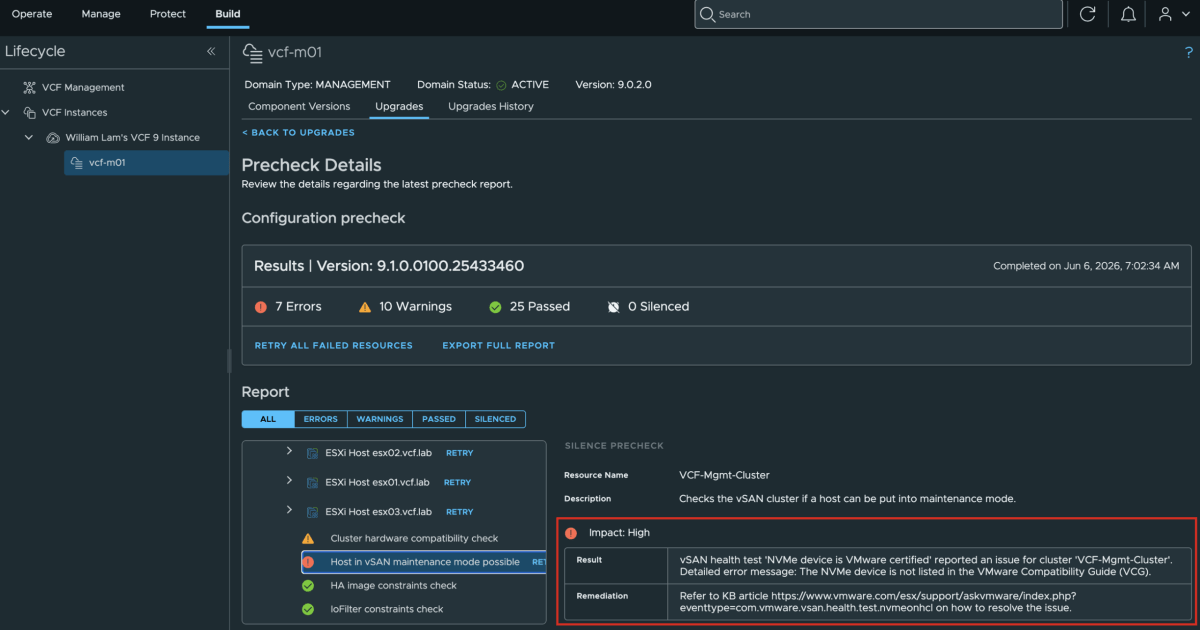Filter report by ERRORS

click(321, 419)
